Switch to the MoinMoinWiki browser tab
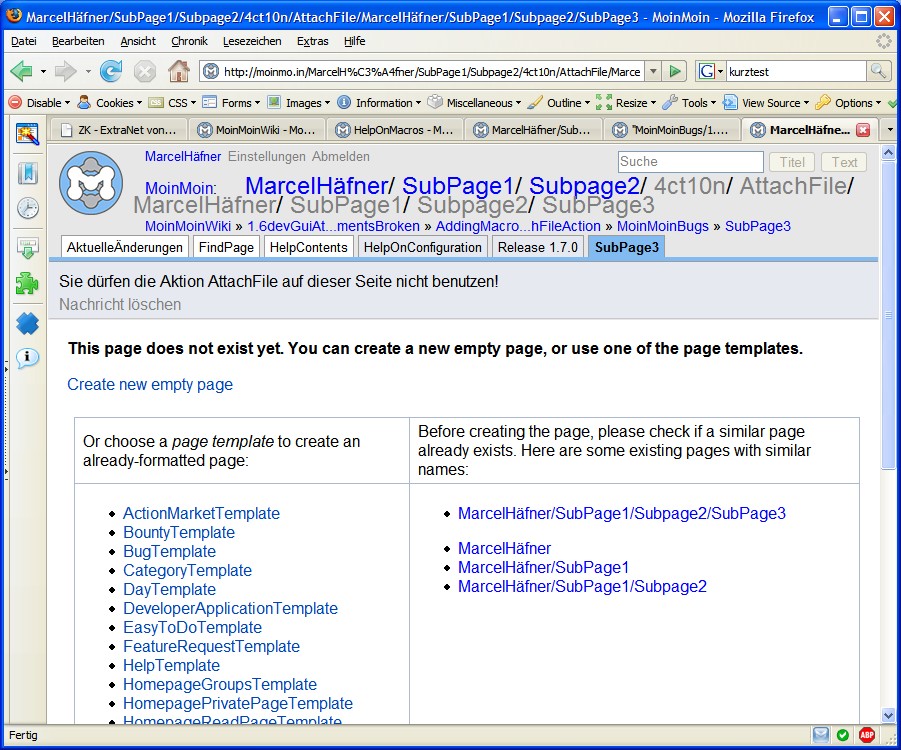 point(257,130)
